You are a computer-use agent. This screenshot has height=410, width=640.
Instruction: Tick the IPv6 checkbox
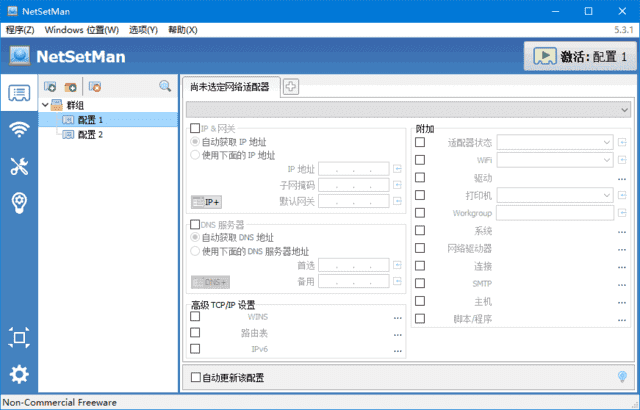click(195, 349)
